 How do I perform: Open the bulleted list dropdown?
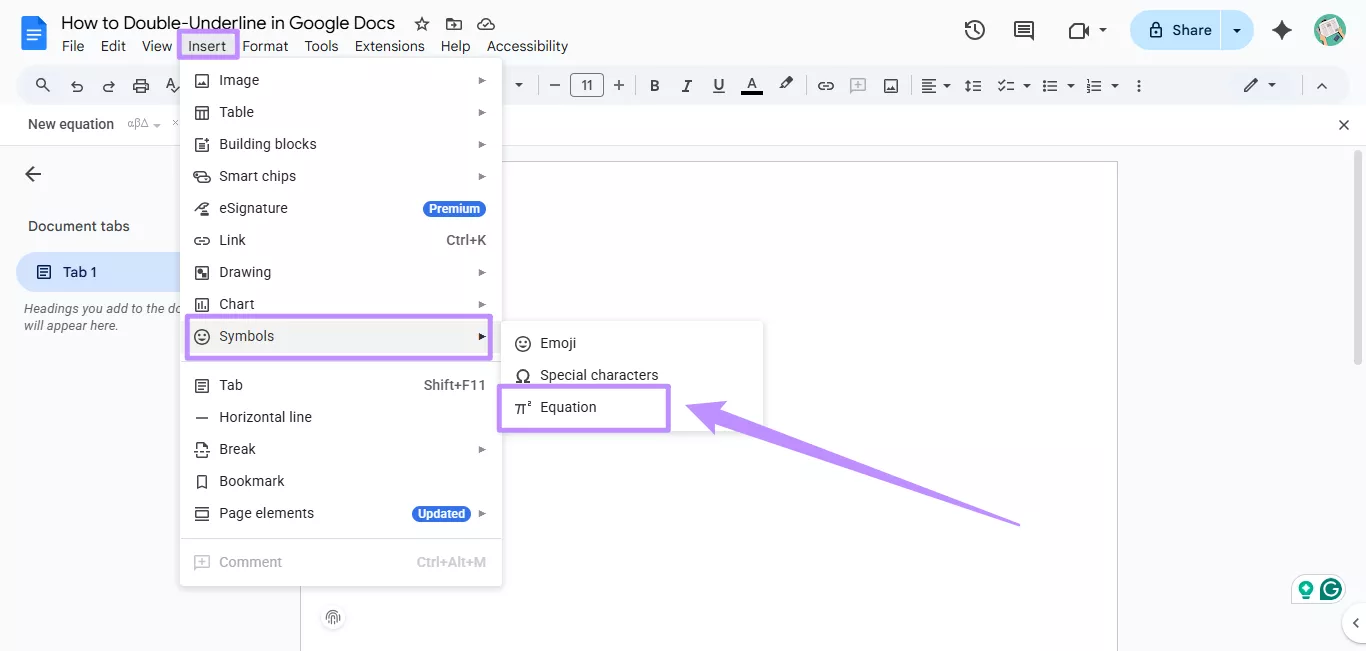1057,86
